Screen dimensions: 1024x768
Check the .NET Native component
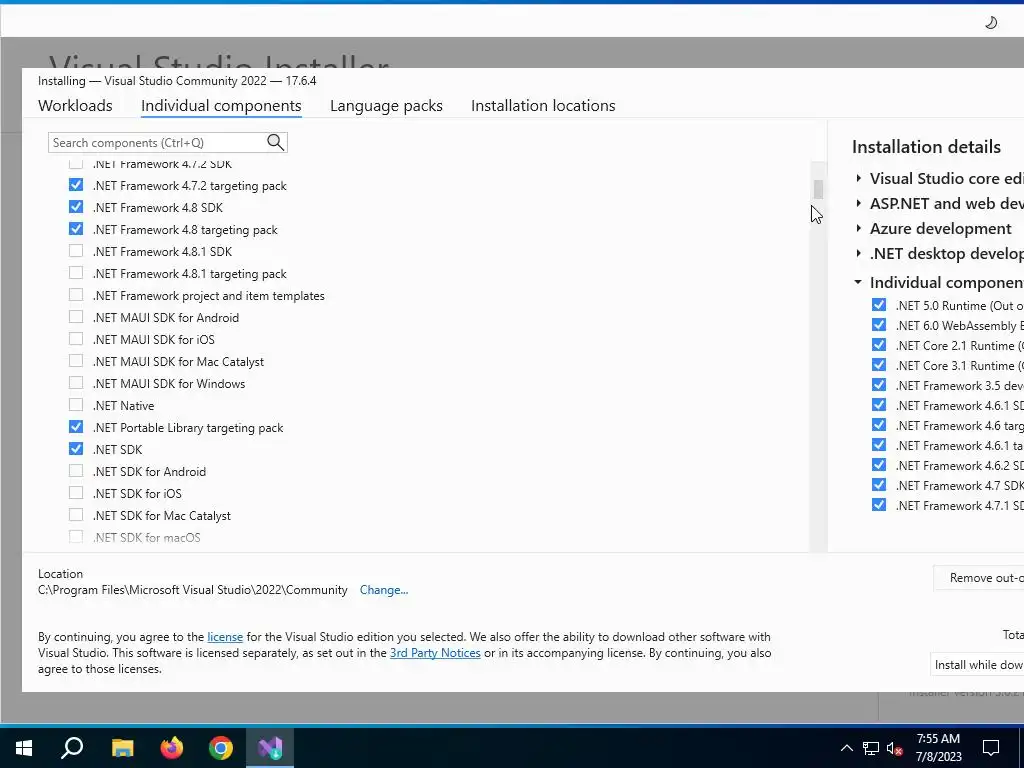tap(76, 405)
